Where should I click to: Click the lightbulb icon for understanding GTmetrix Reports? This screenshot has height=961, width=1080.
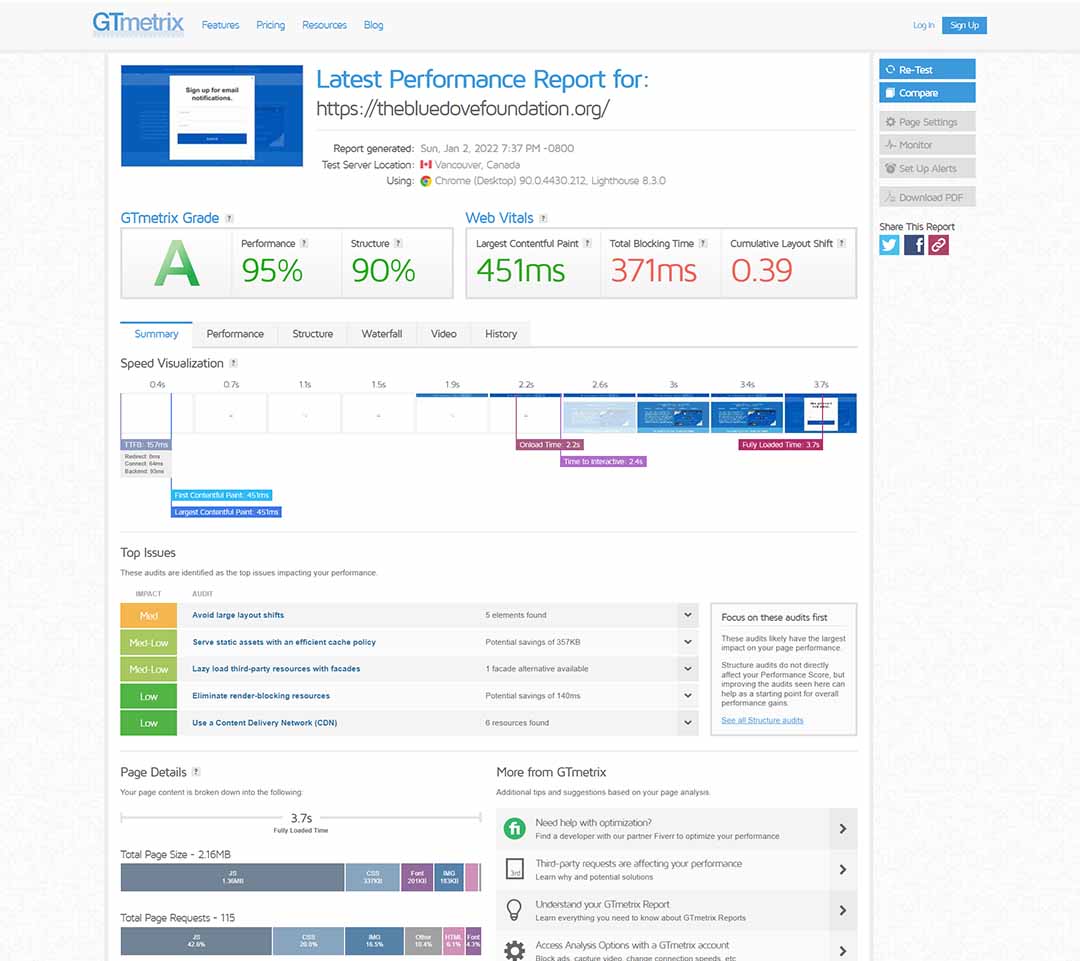click(514, 908)
